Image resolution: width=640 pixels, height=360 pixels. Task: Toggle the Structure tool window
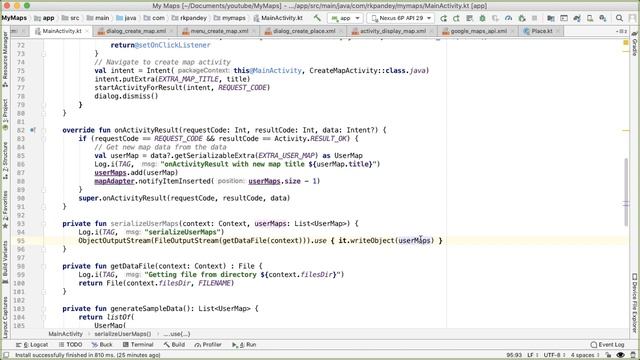5,161
